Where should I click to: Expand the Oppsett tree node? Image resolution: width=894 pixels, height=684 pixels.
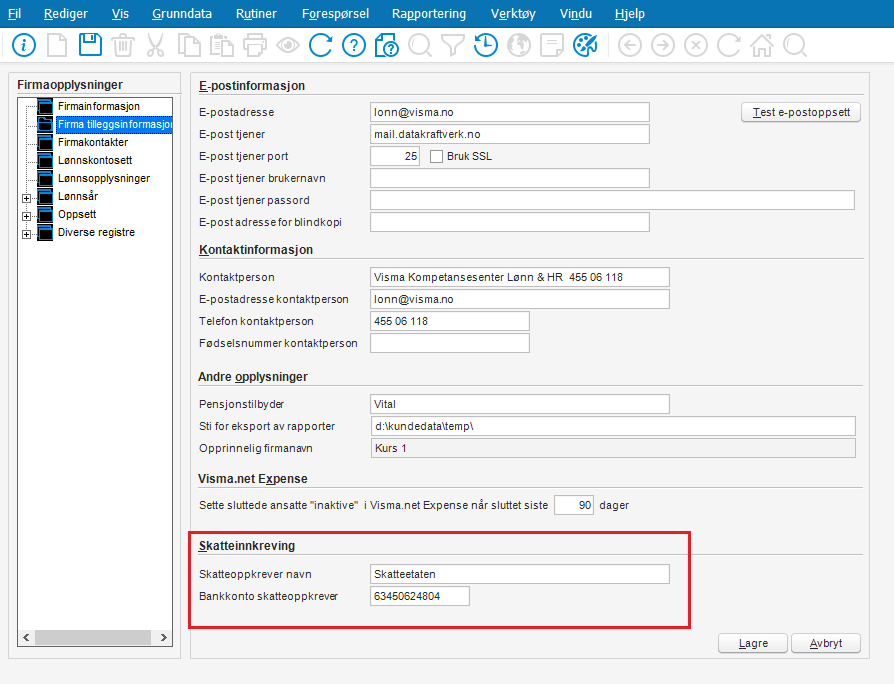tap(26, 217)
